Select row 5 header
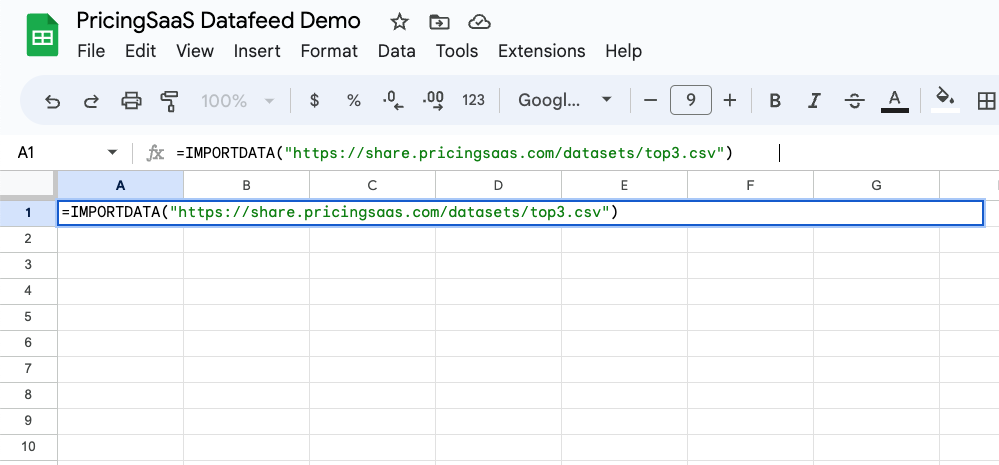 click(28, 317)
